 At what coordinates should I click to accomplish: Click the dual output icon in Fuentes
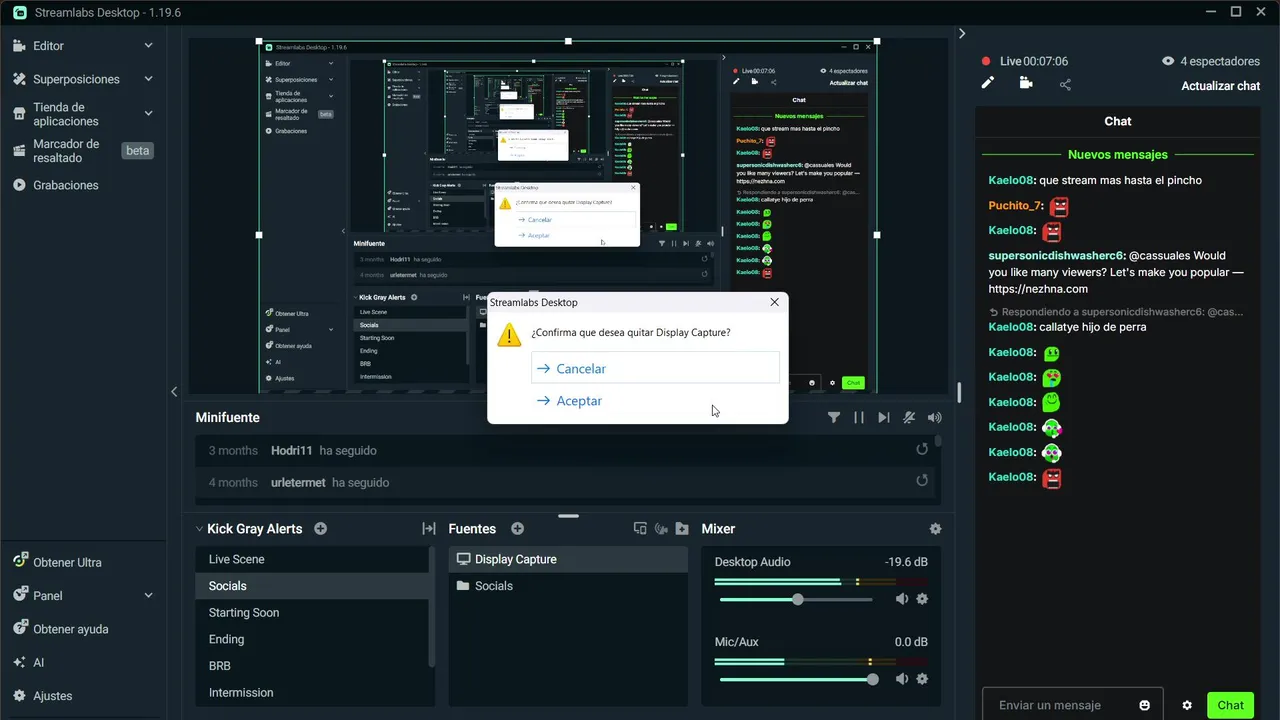click(x=640, y=529)
